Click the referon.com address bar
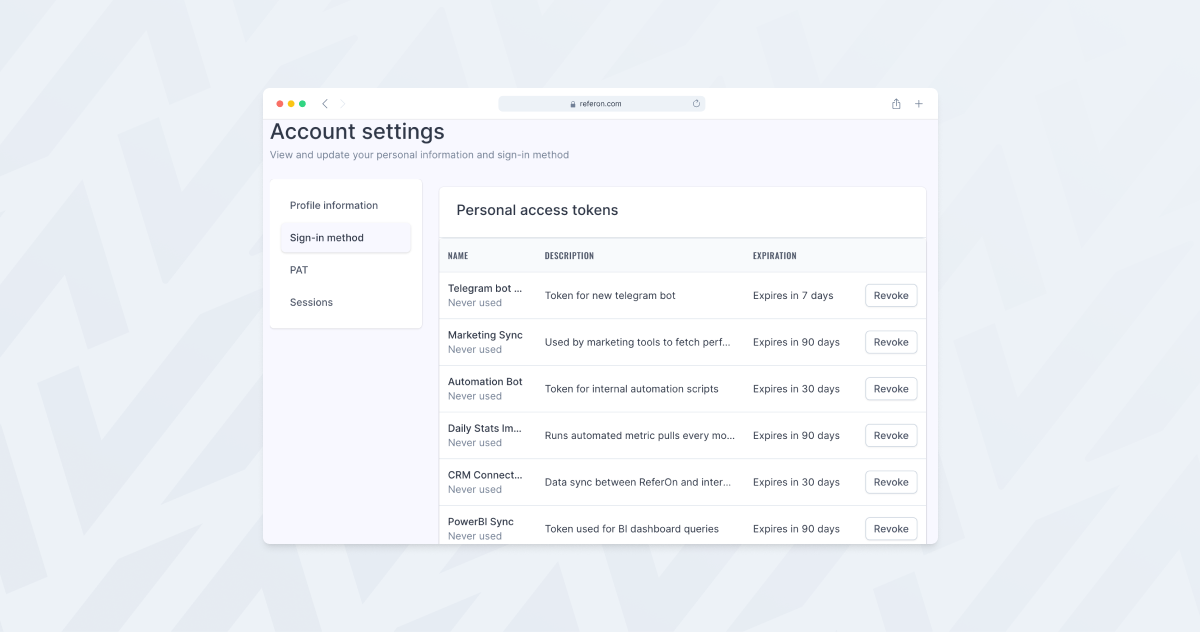Screen dimensions: 1200x632 601,104
